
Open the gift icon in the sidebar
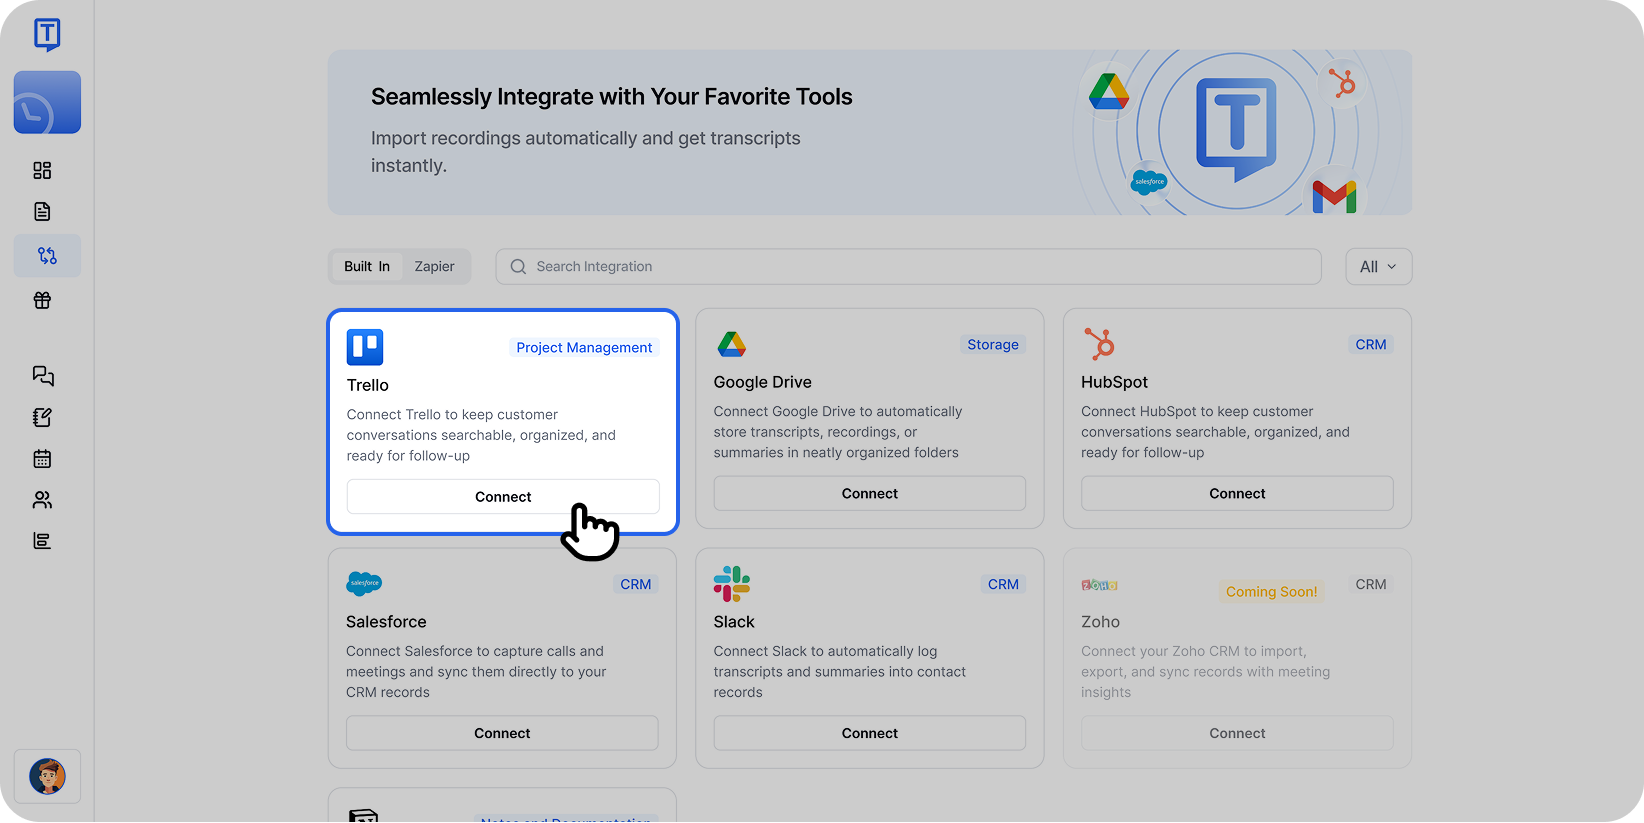coord(42,300)
